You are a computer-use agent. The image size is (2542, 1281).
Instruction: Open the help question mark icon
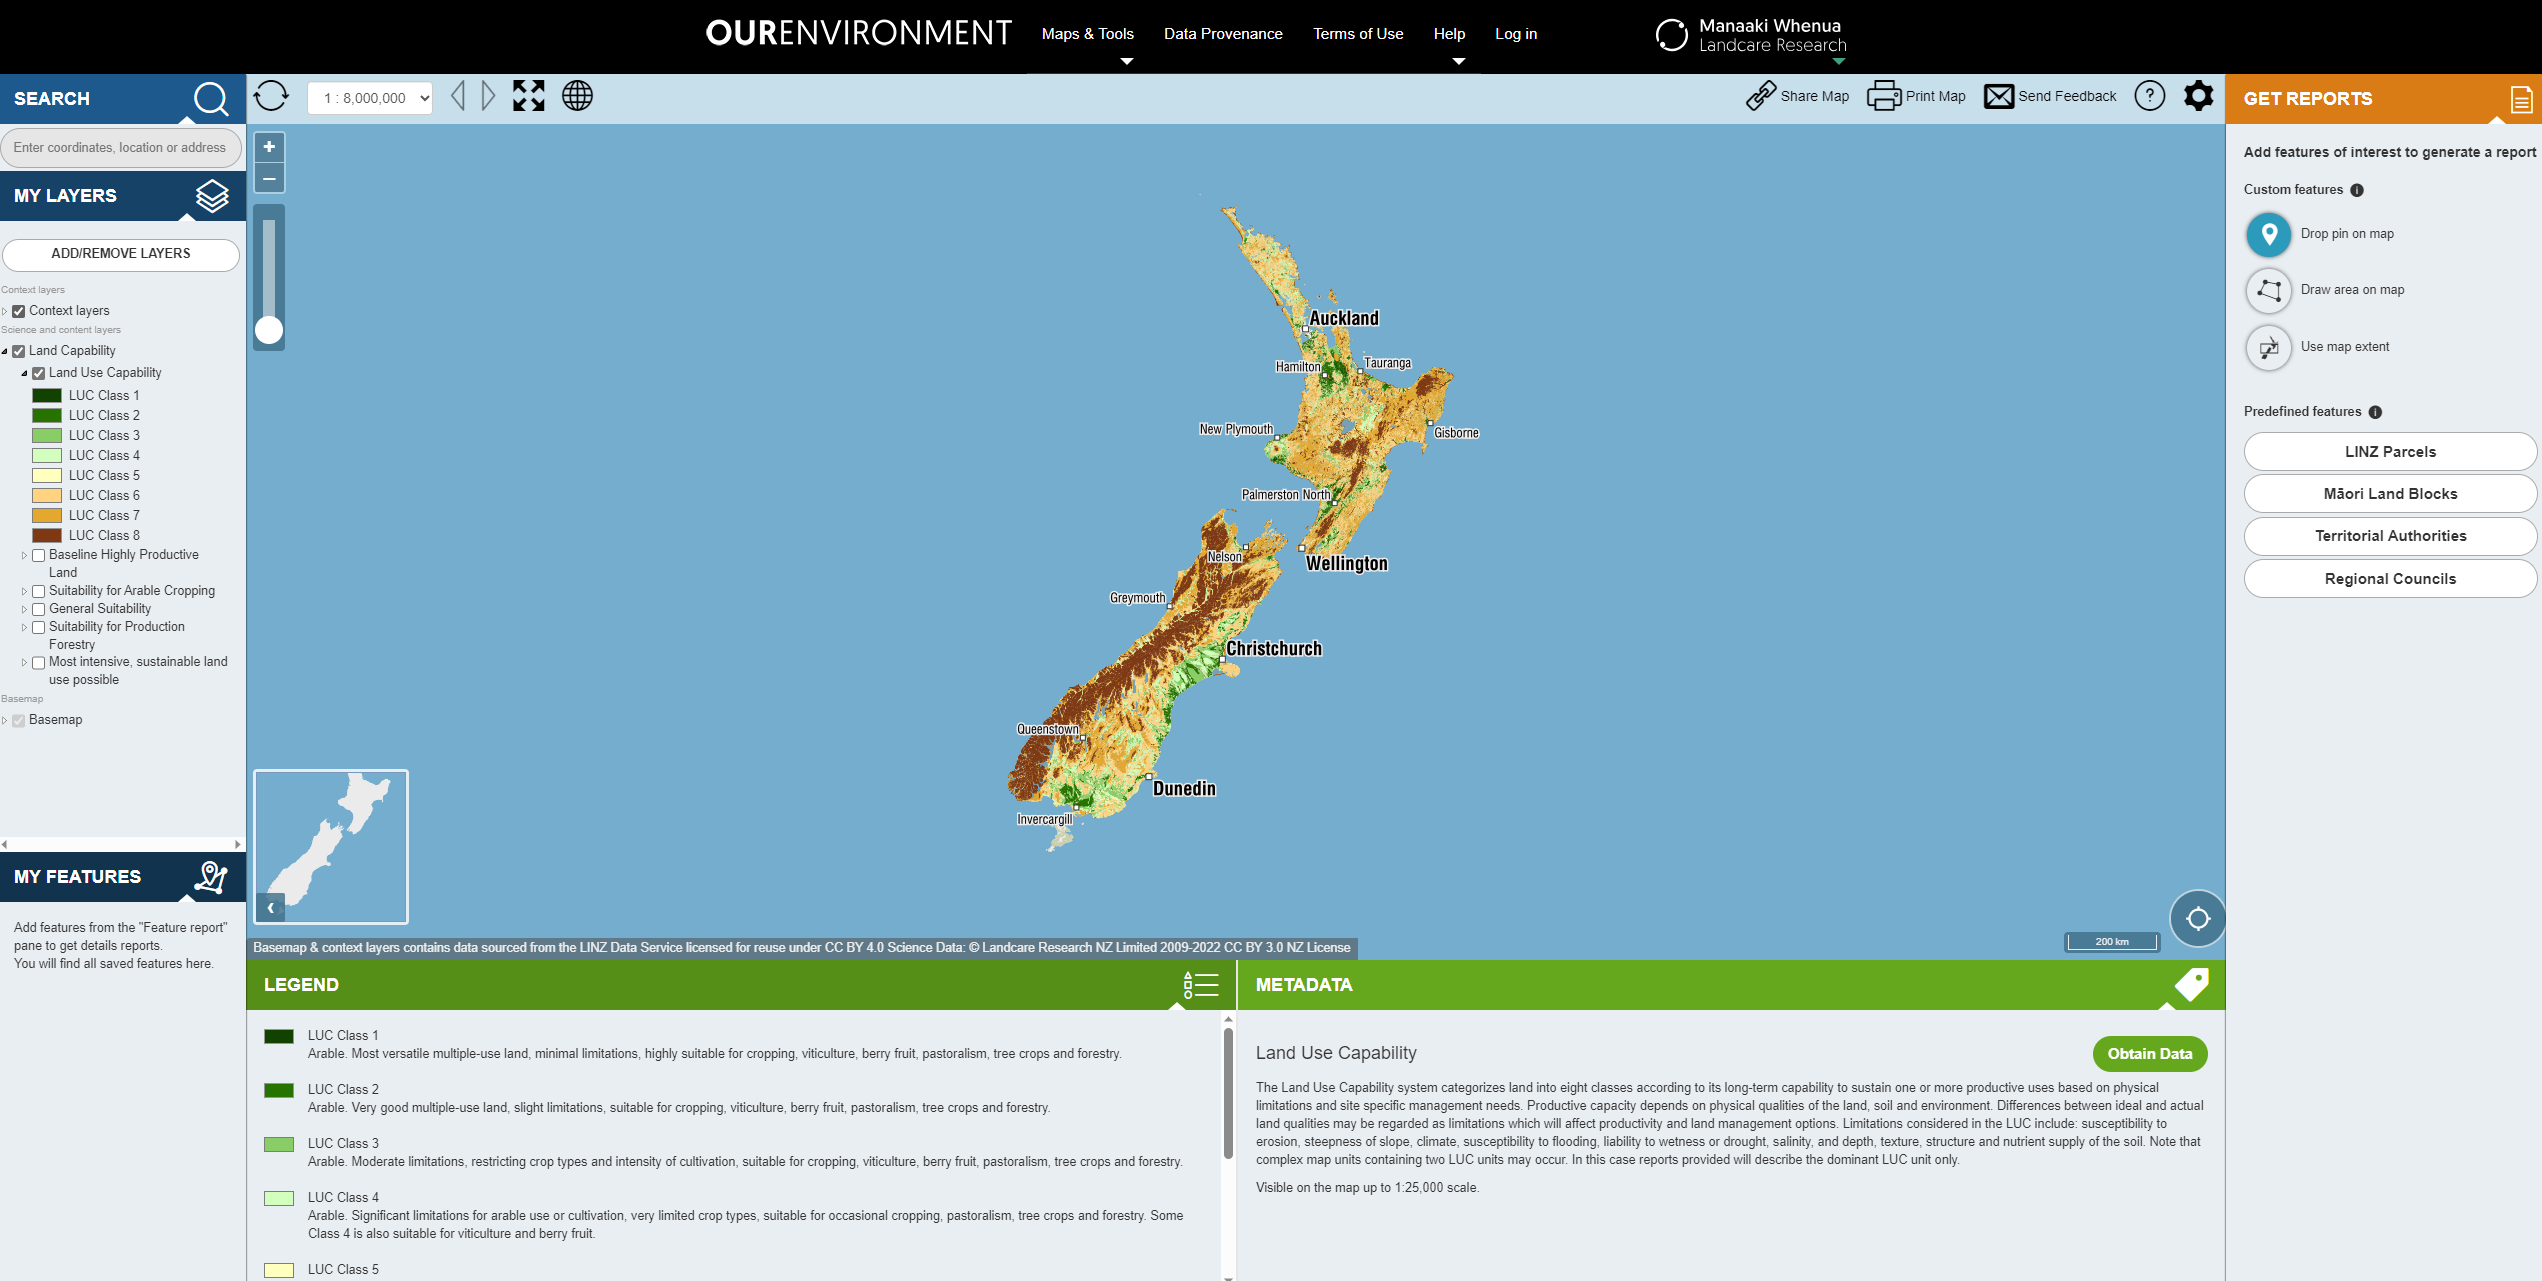2149,96
